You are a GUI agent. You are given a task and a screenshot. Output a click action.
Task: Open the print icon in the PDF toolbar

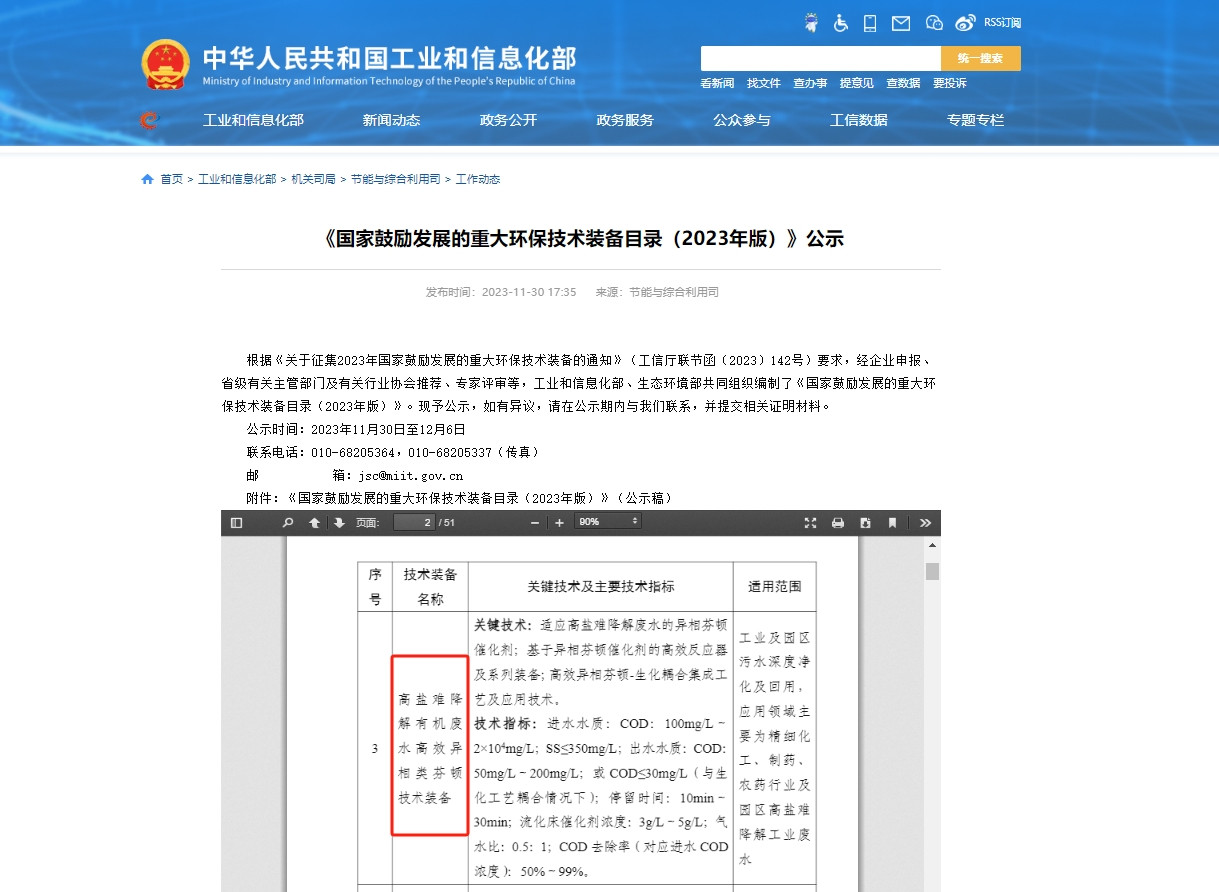[838, 522]
